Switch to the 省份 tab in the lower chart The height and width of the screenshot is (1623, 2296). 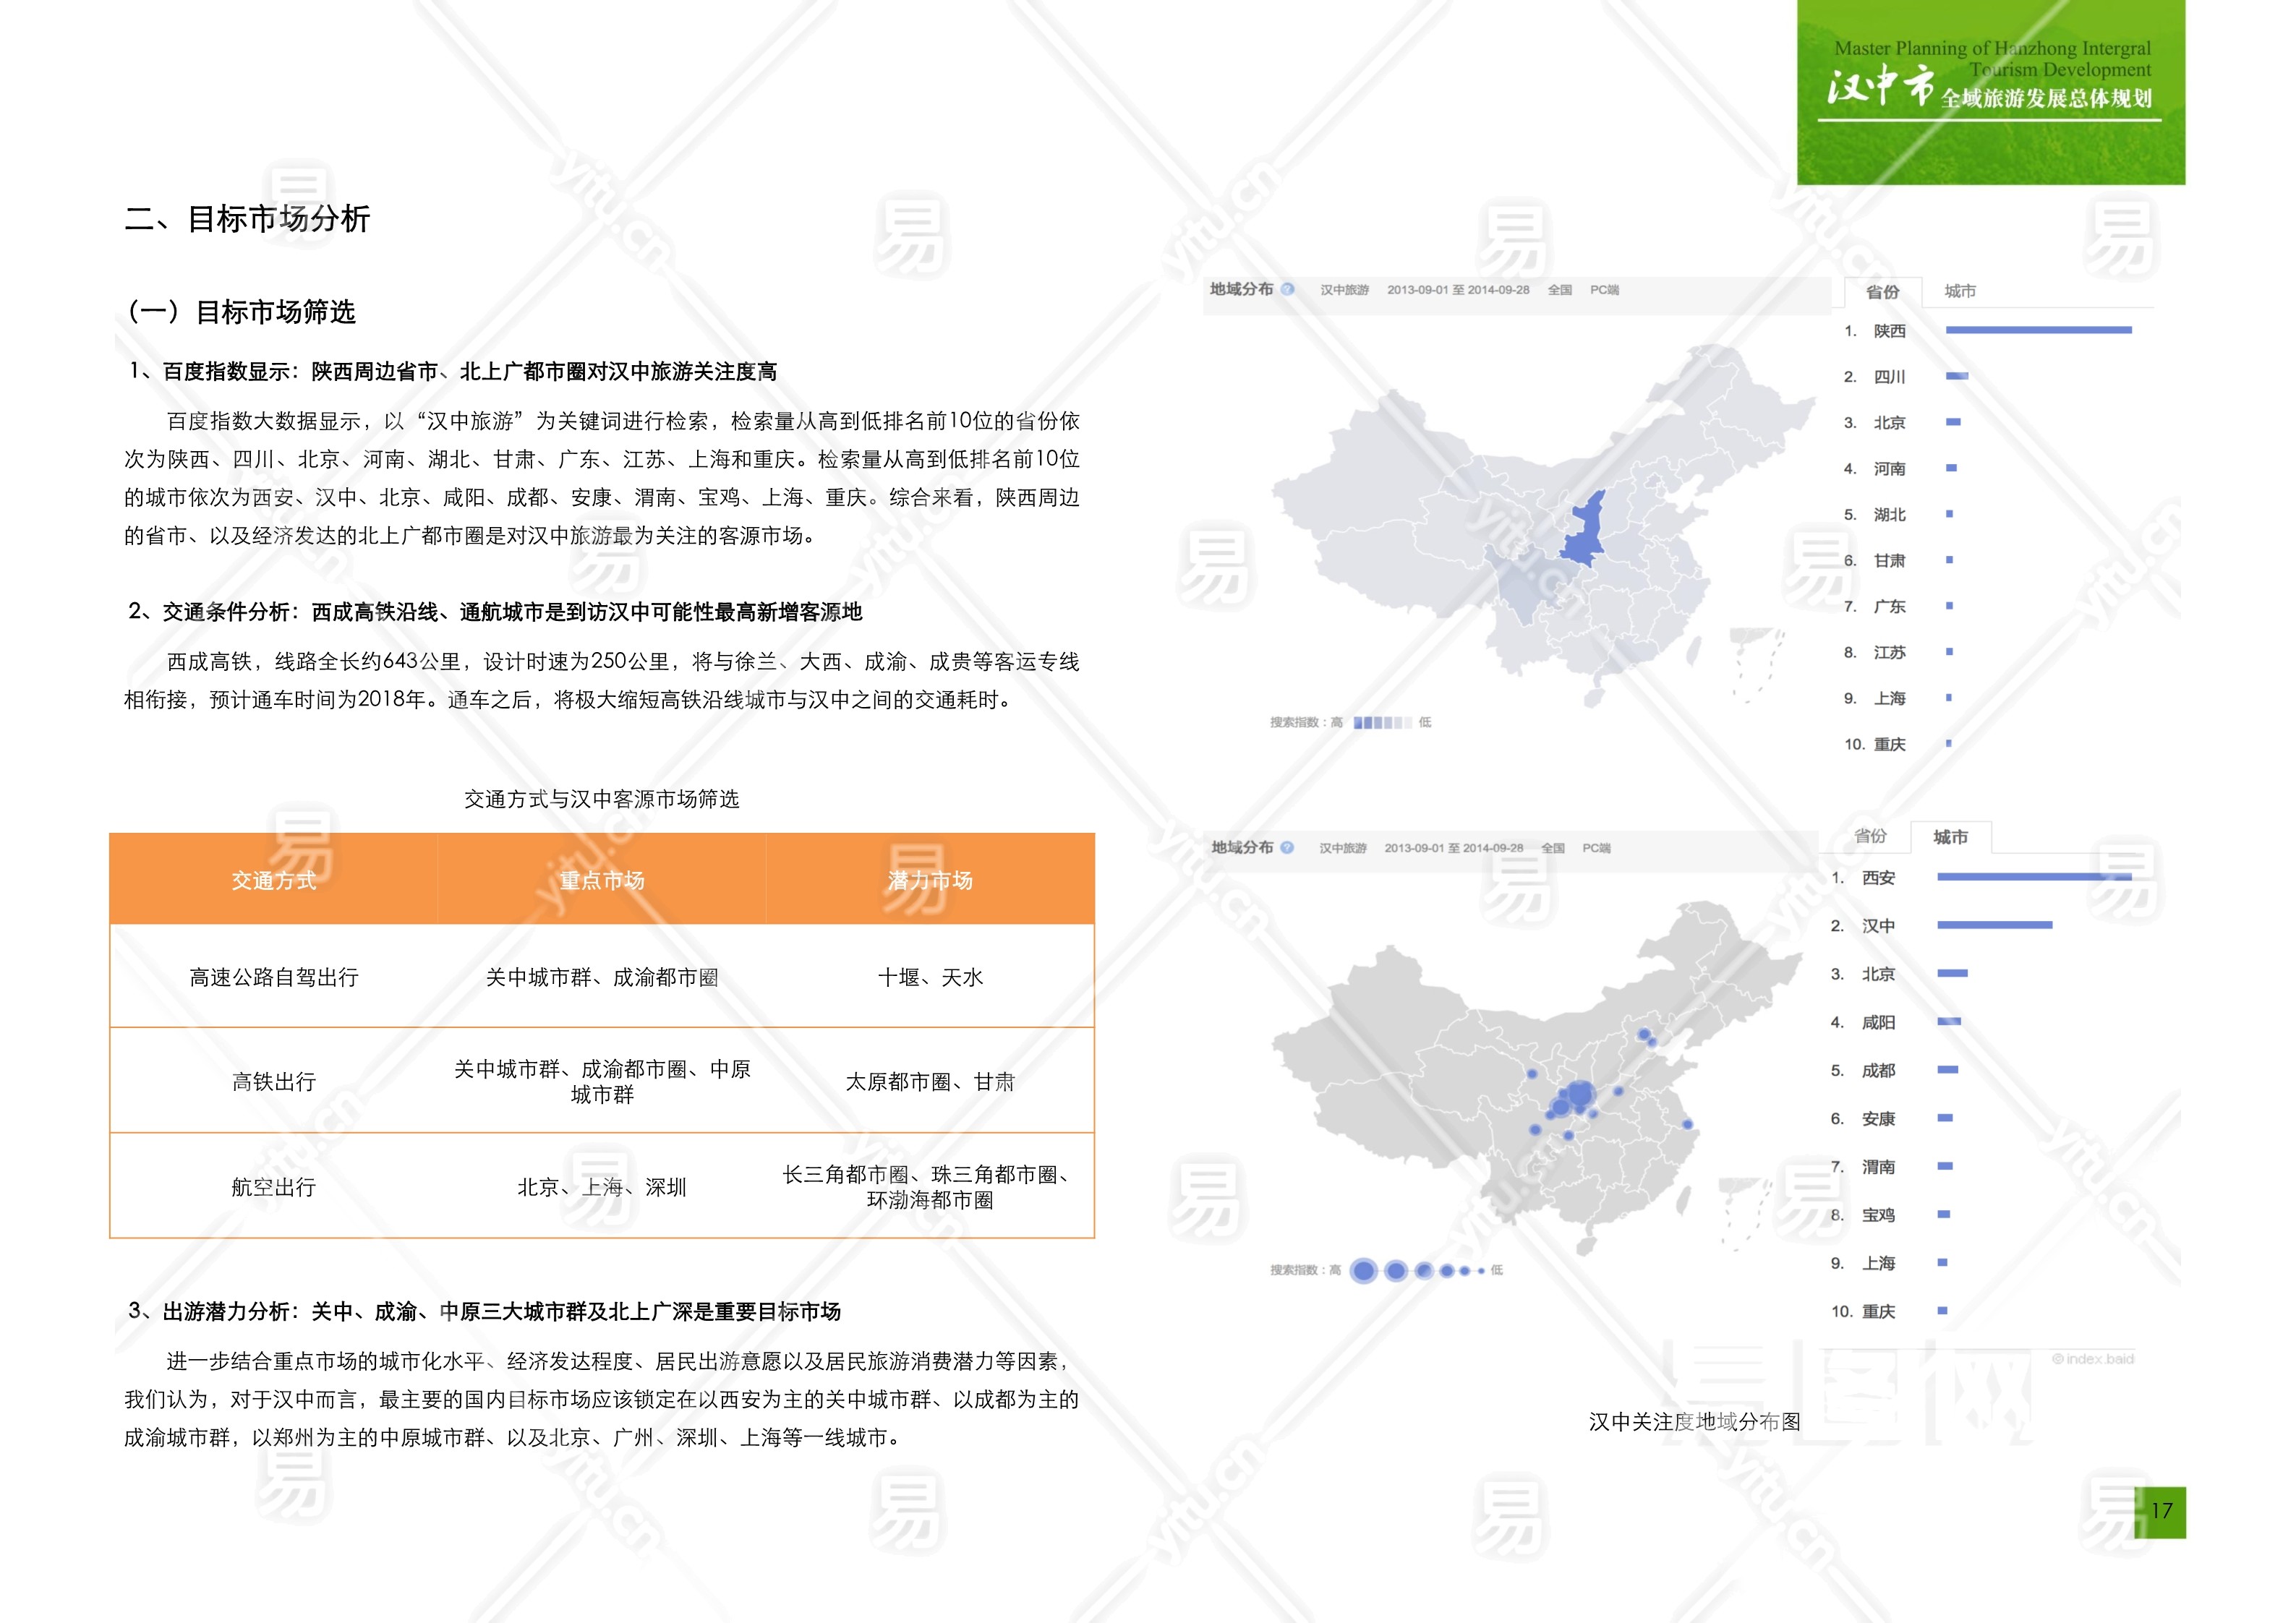pyautogui.click(x=1869, y=836)
